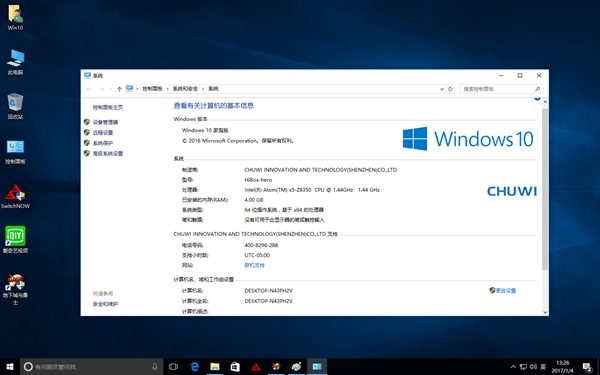The height and width of the screenshot is (375, 600).
Task: Open the This PC (此电脑) desktop icon
Action: [x=15, y=62]
